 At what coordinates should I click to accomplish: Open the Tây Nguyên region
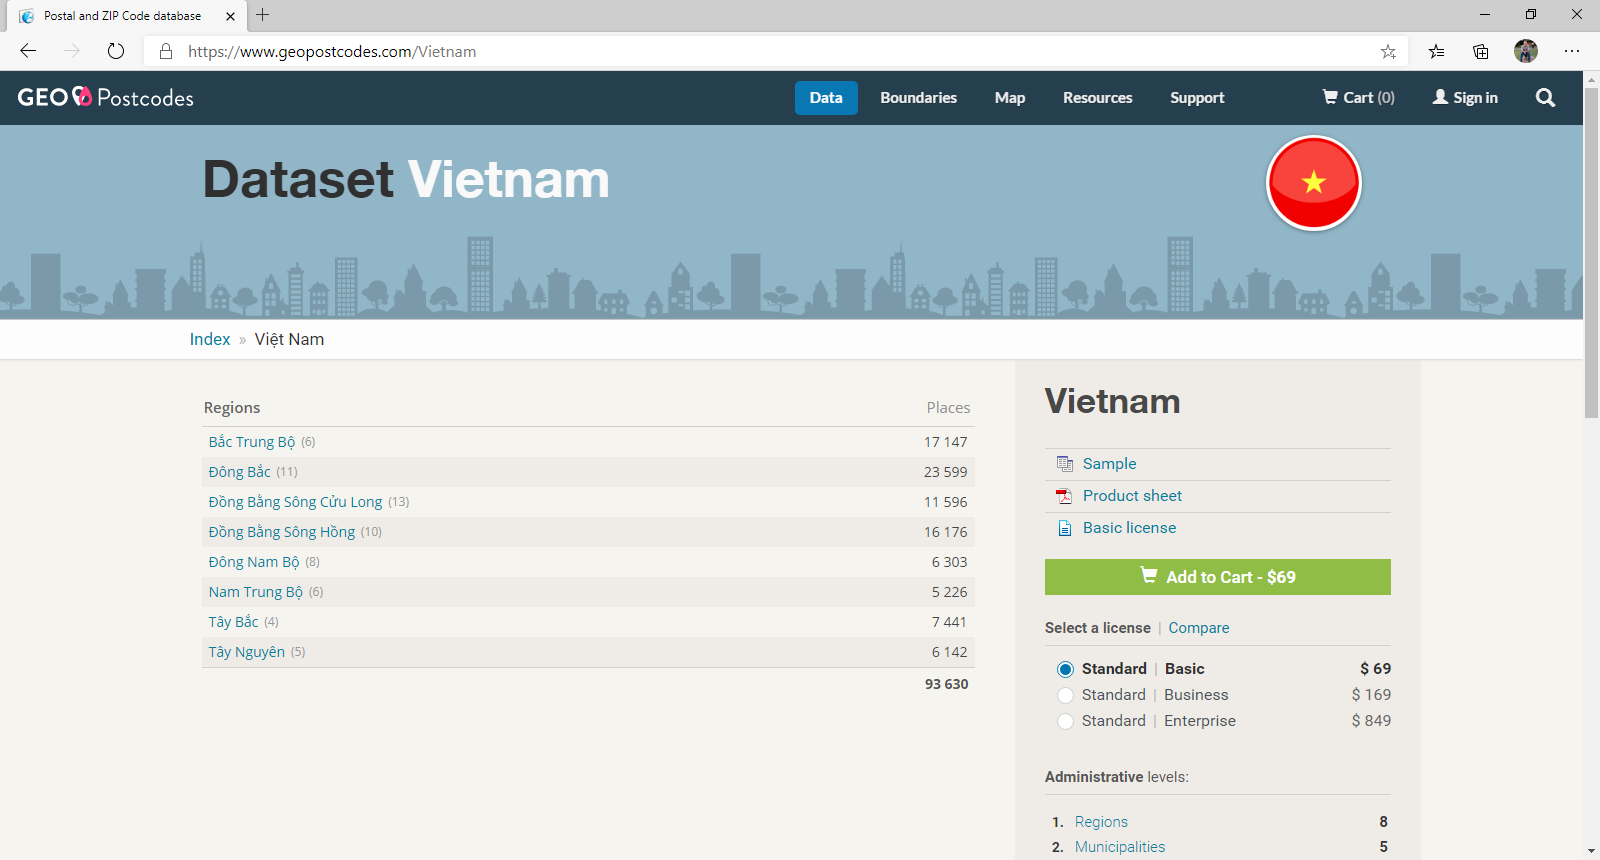click(246, 652)
